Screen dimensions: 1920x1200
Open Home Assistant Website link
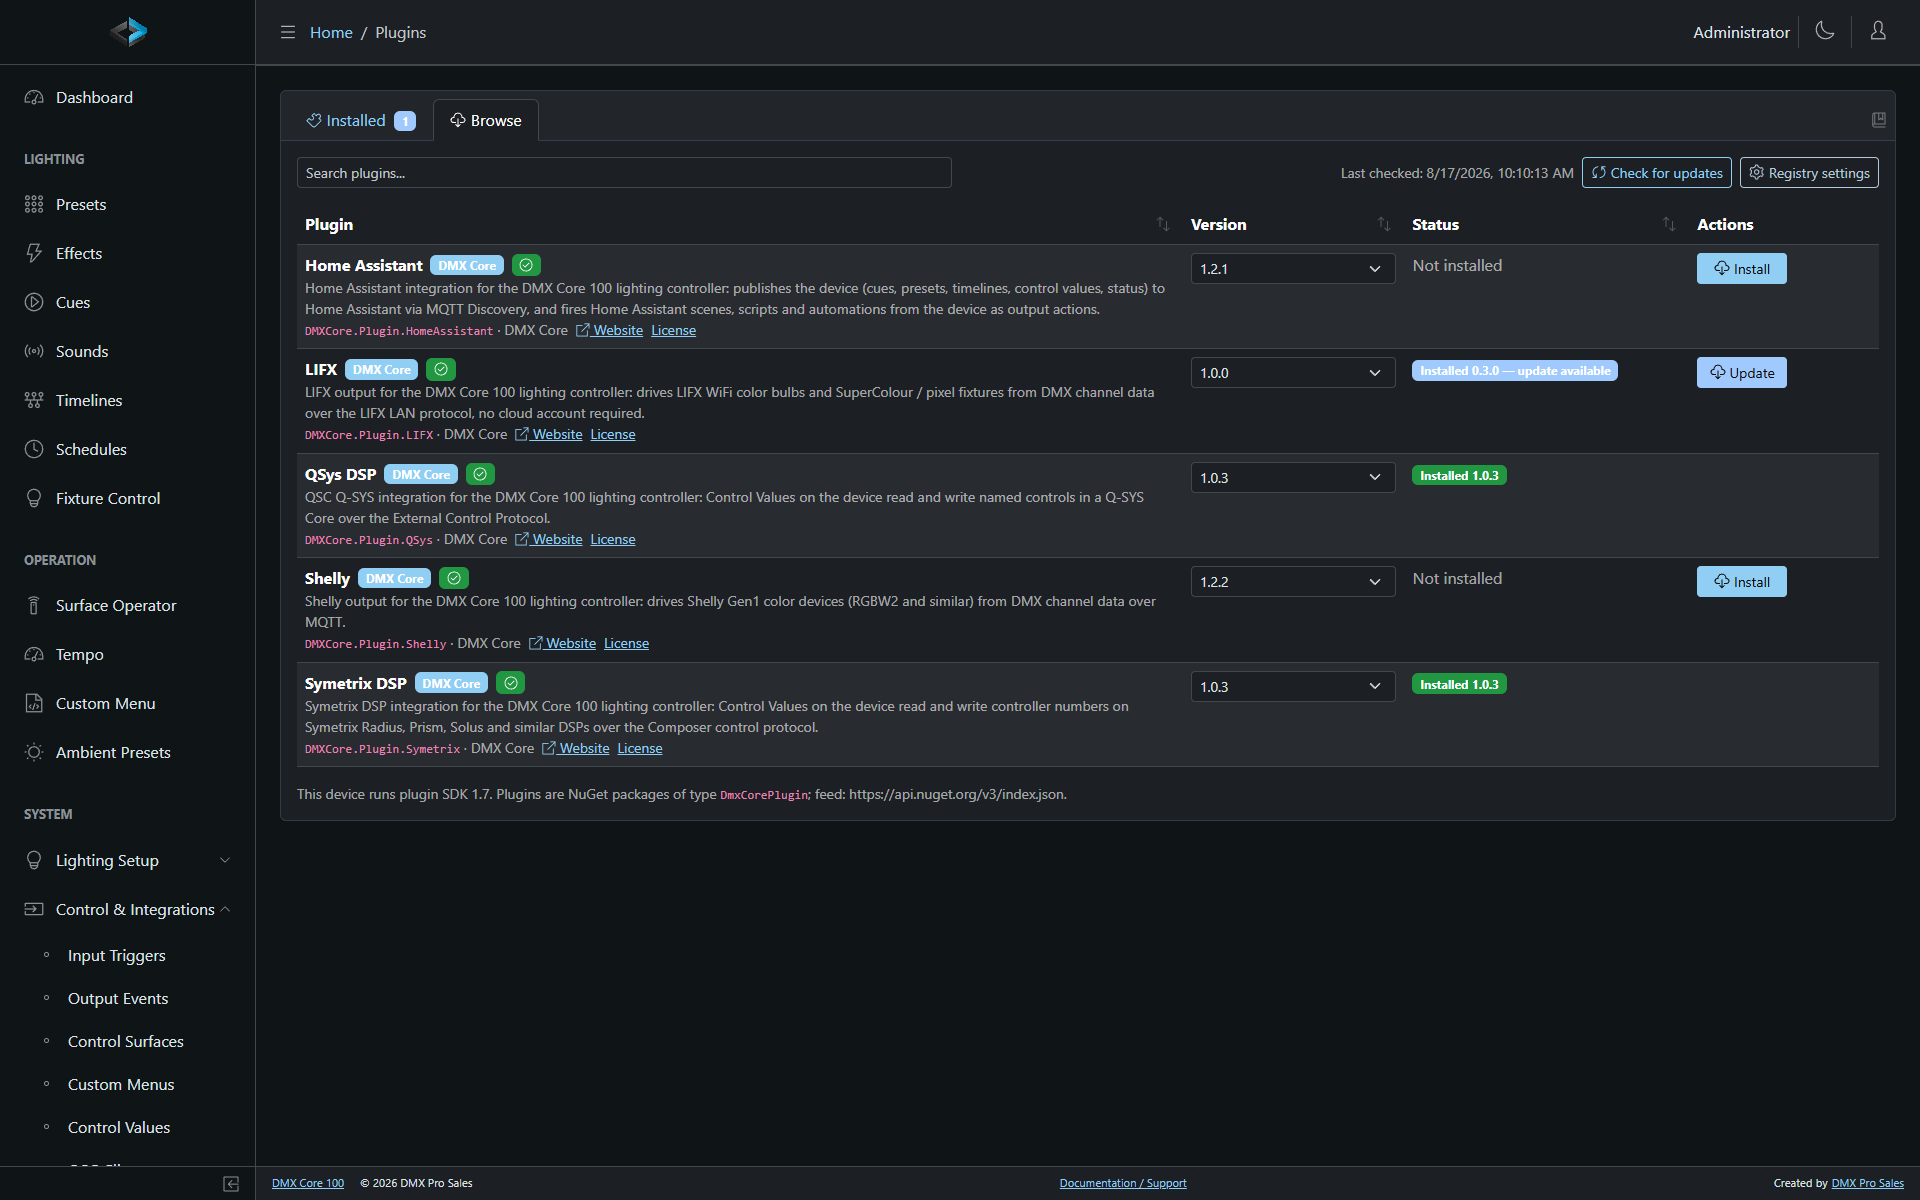click(x=609, y=330)
